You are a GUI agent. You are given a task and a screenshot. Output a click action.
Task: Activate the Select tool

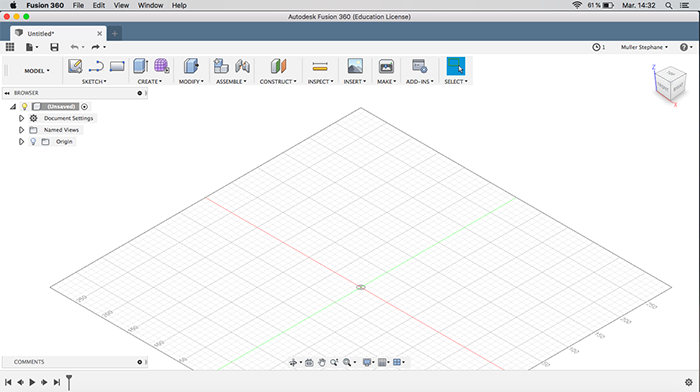[456, 66]
